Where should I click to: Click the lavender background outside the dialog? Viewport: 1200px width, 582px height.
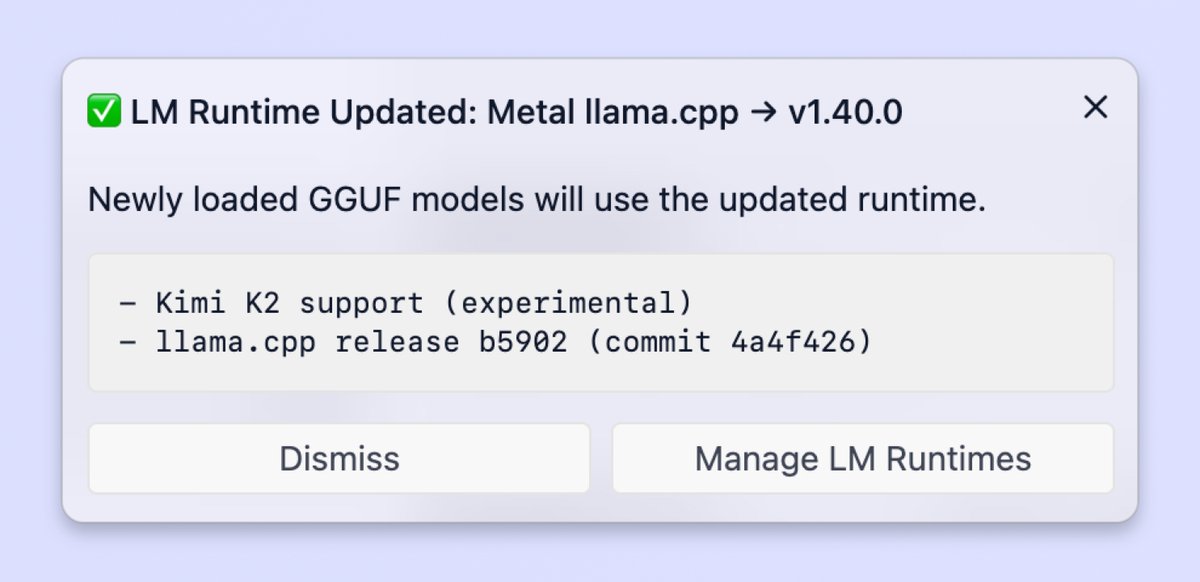(600, 28)
